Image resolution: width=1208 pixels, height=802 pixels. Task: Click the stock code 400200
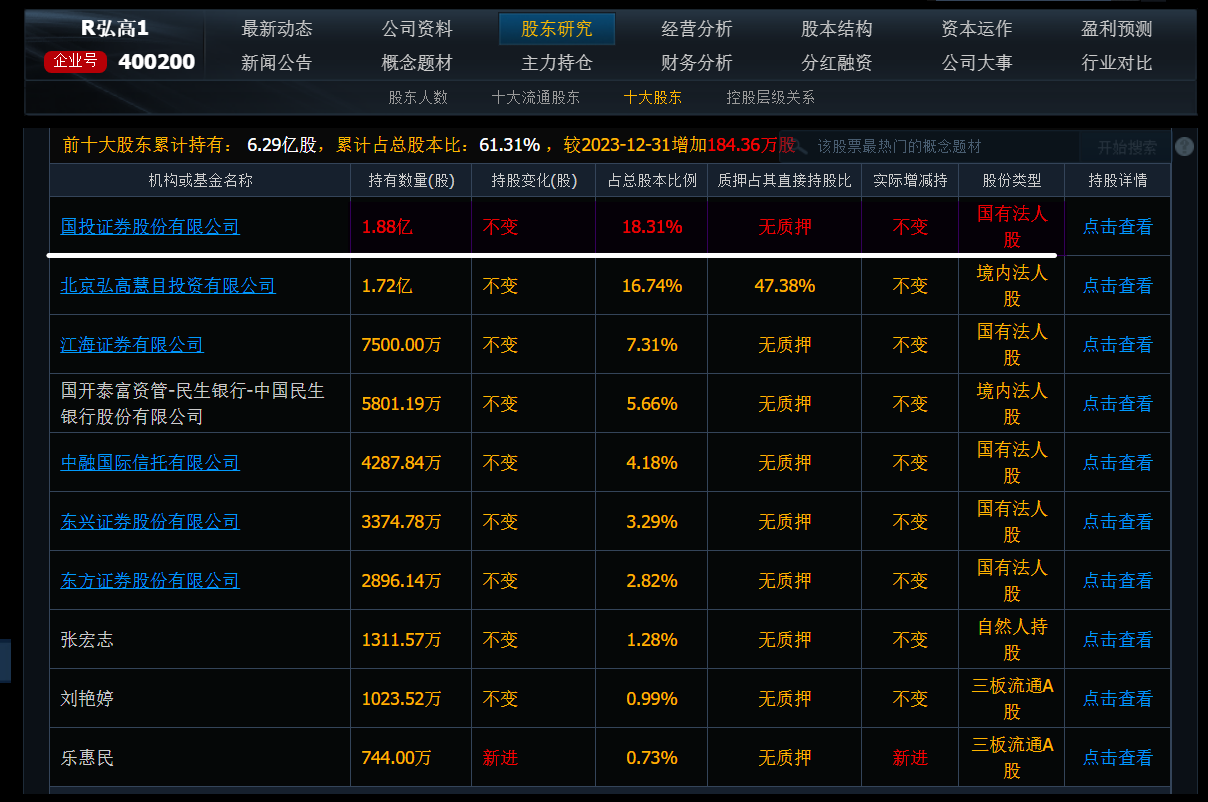point(157,62)
